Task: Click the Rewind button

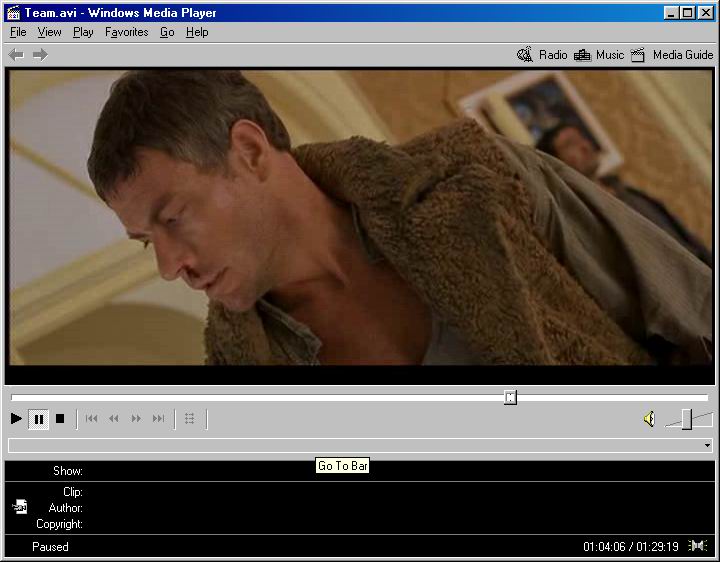Action: click(x=114, y=419)
